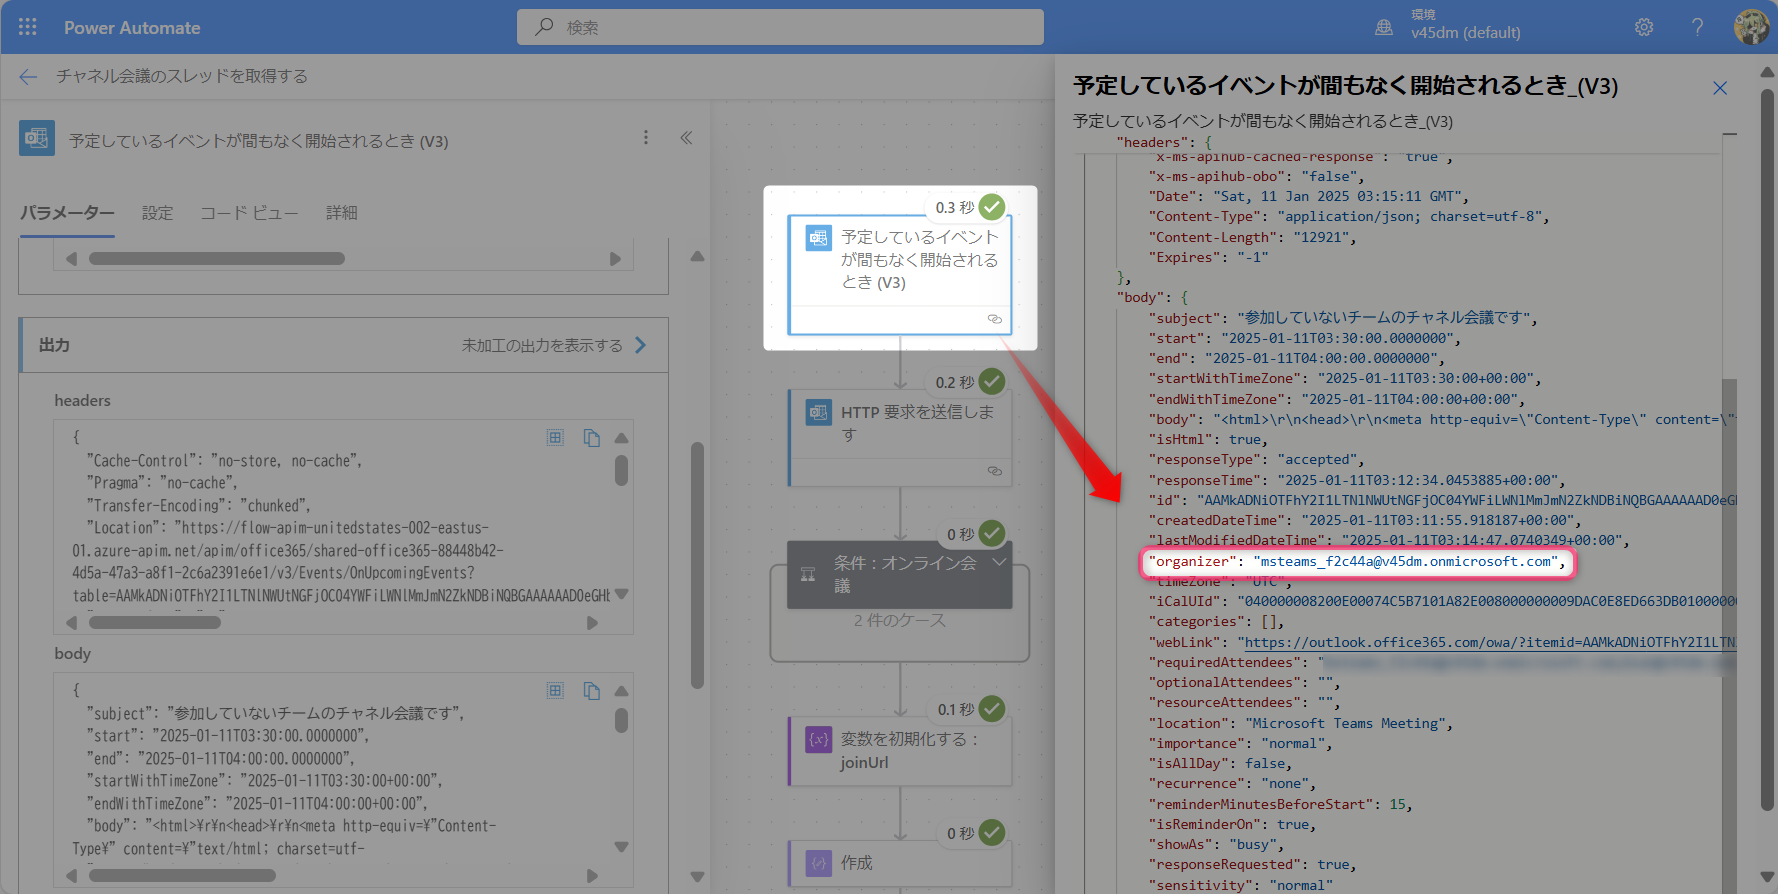
Task: Click the Outlook icon on HTTP card
Action: [x=819, y=412]
